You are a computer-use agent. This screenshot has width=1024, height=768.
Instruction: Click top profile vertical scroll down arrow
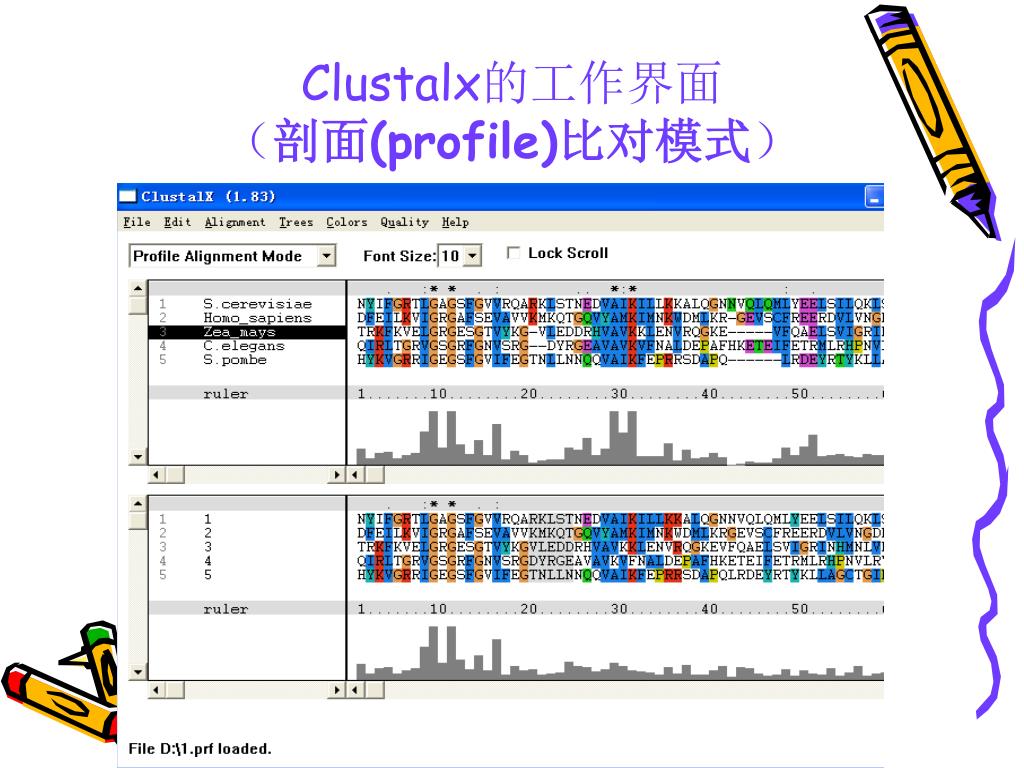pyautogui.click(x=137, y=457)
